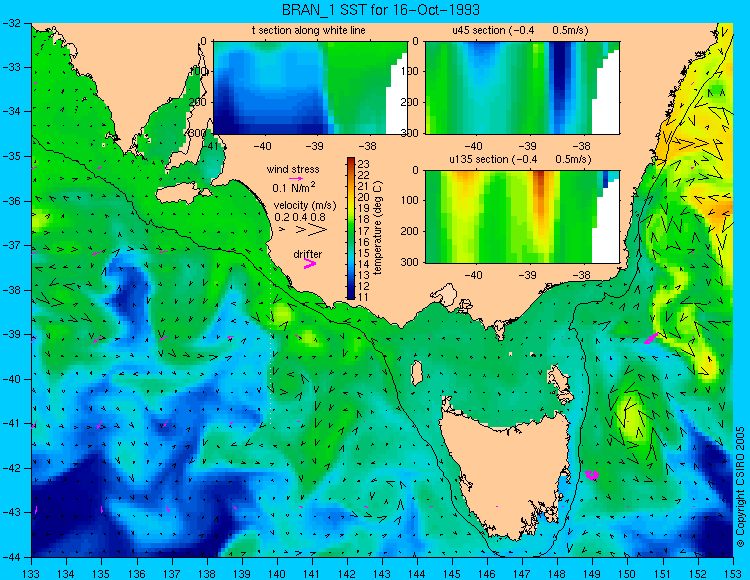Select the 'temperature (deg C)' label

[x=378, y=228]
